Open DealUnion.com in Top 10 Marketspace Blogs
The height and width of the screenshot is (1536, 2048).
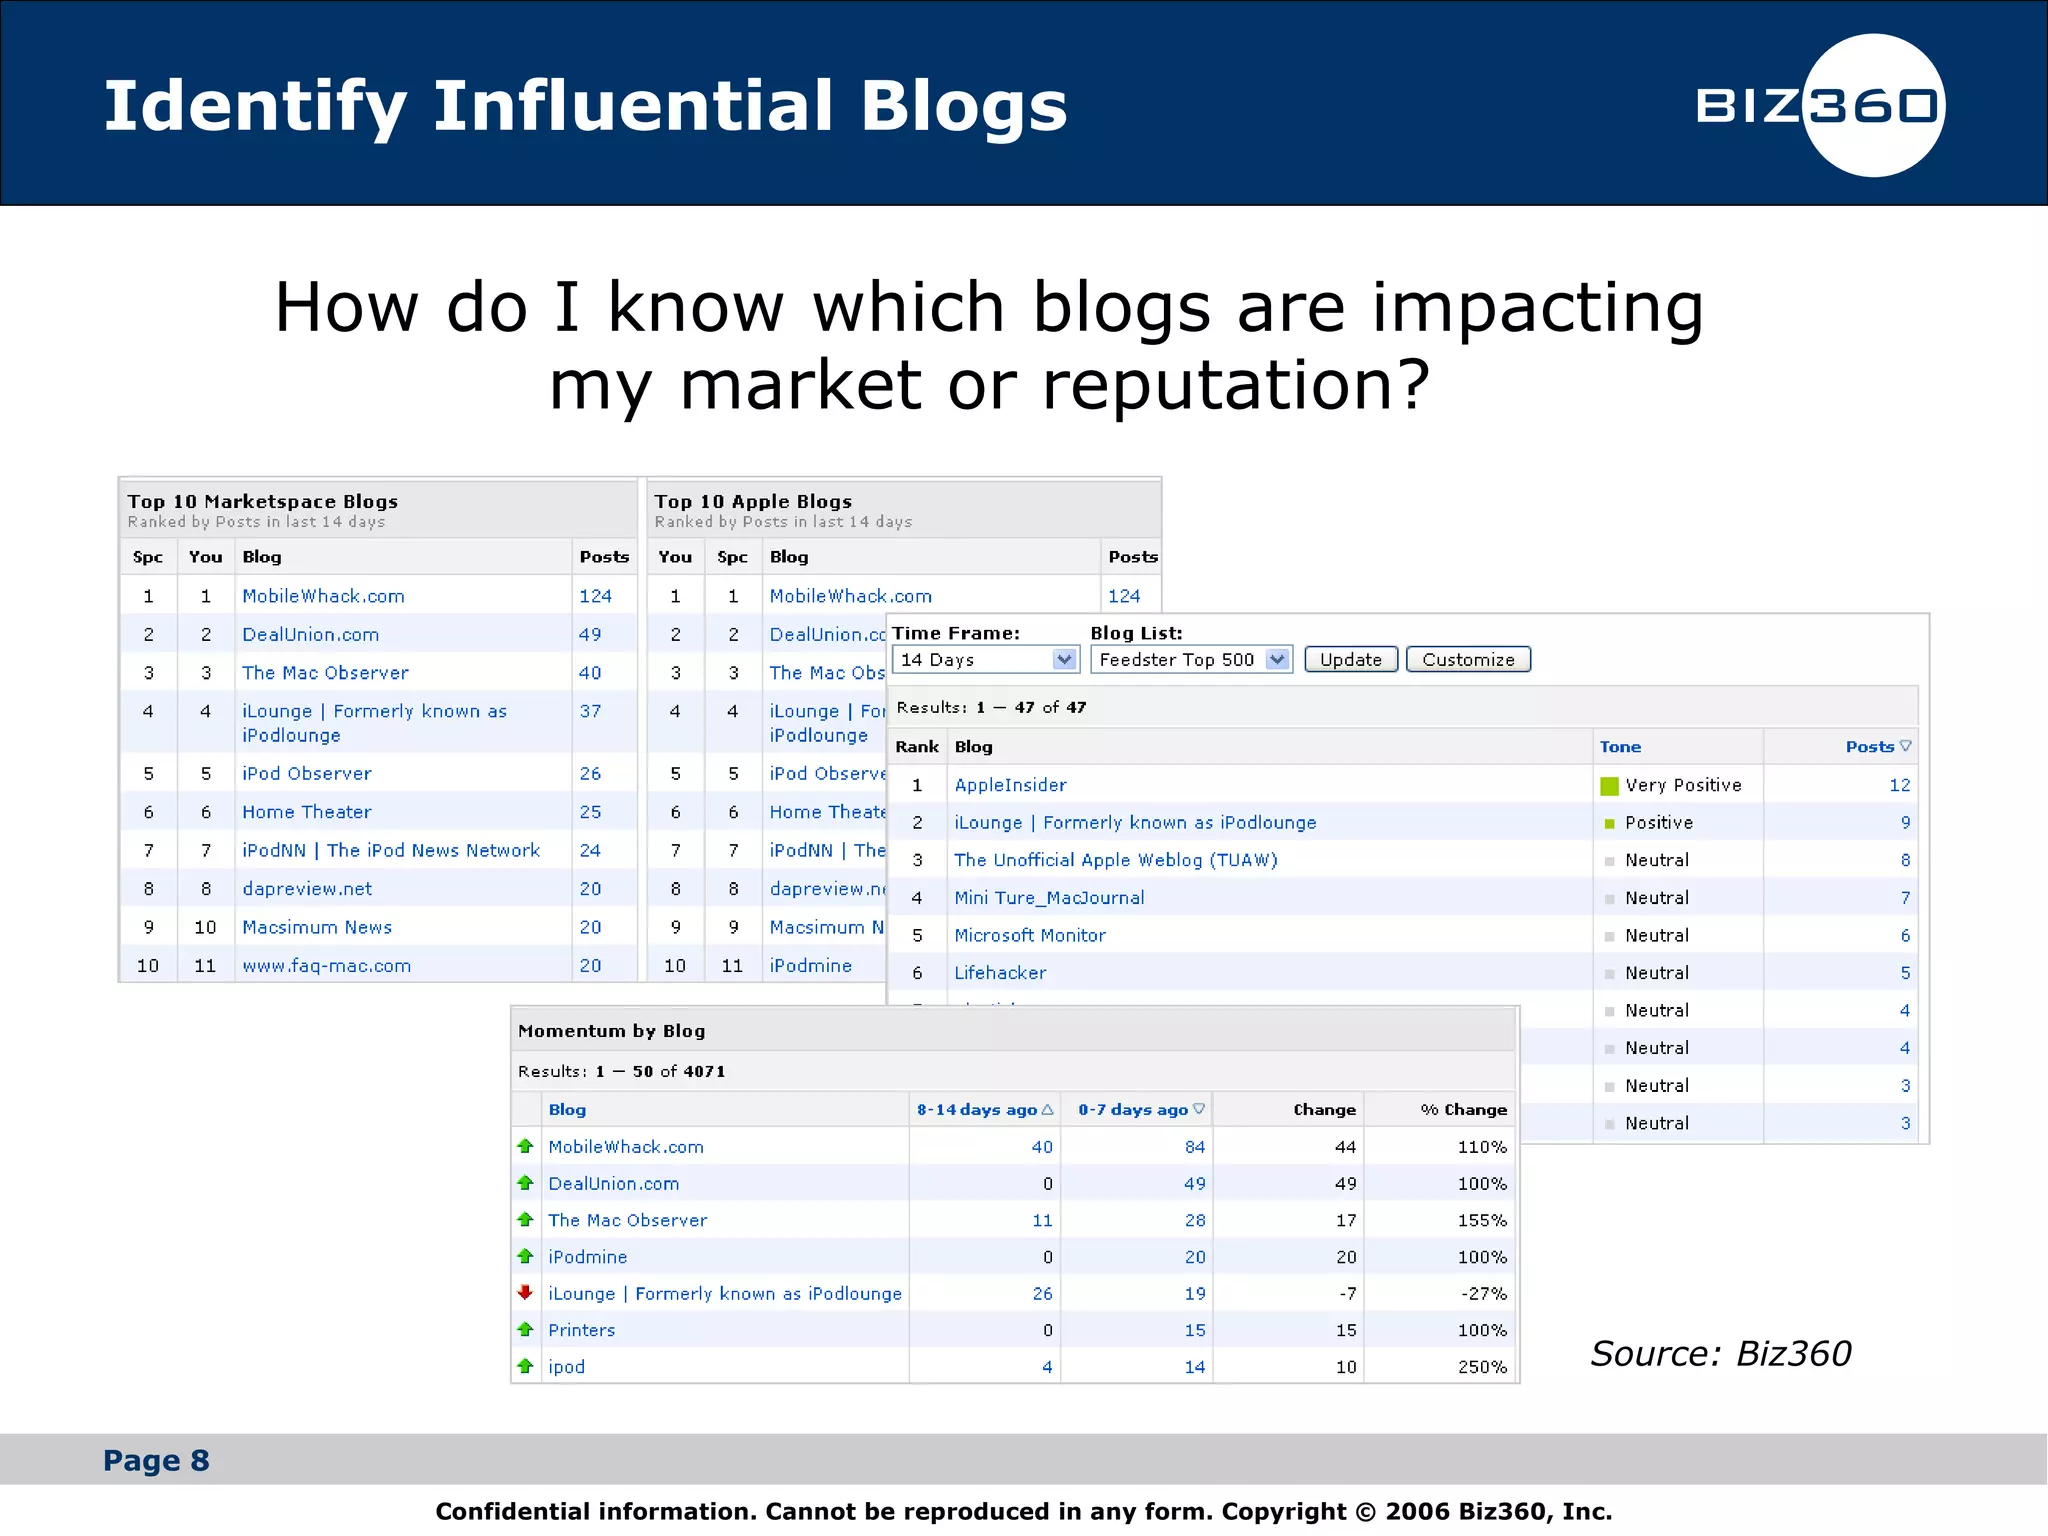(310, 635)
